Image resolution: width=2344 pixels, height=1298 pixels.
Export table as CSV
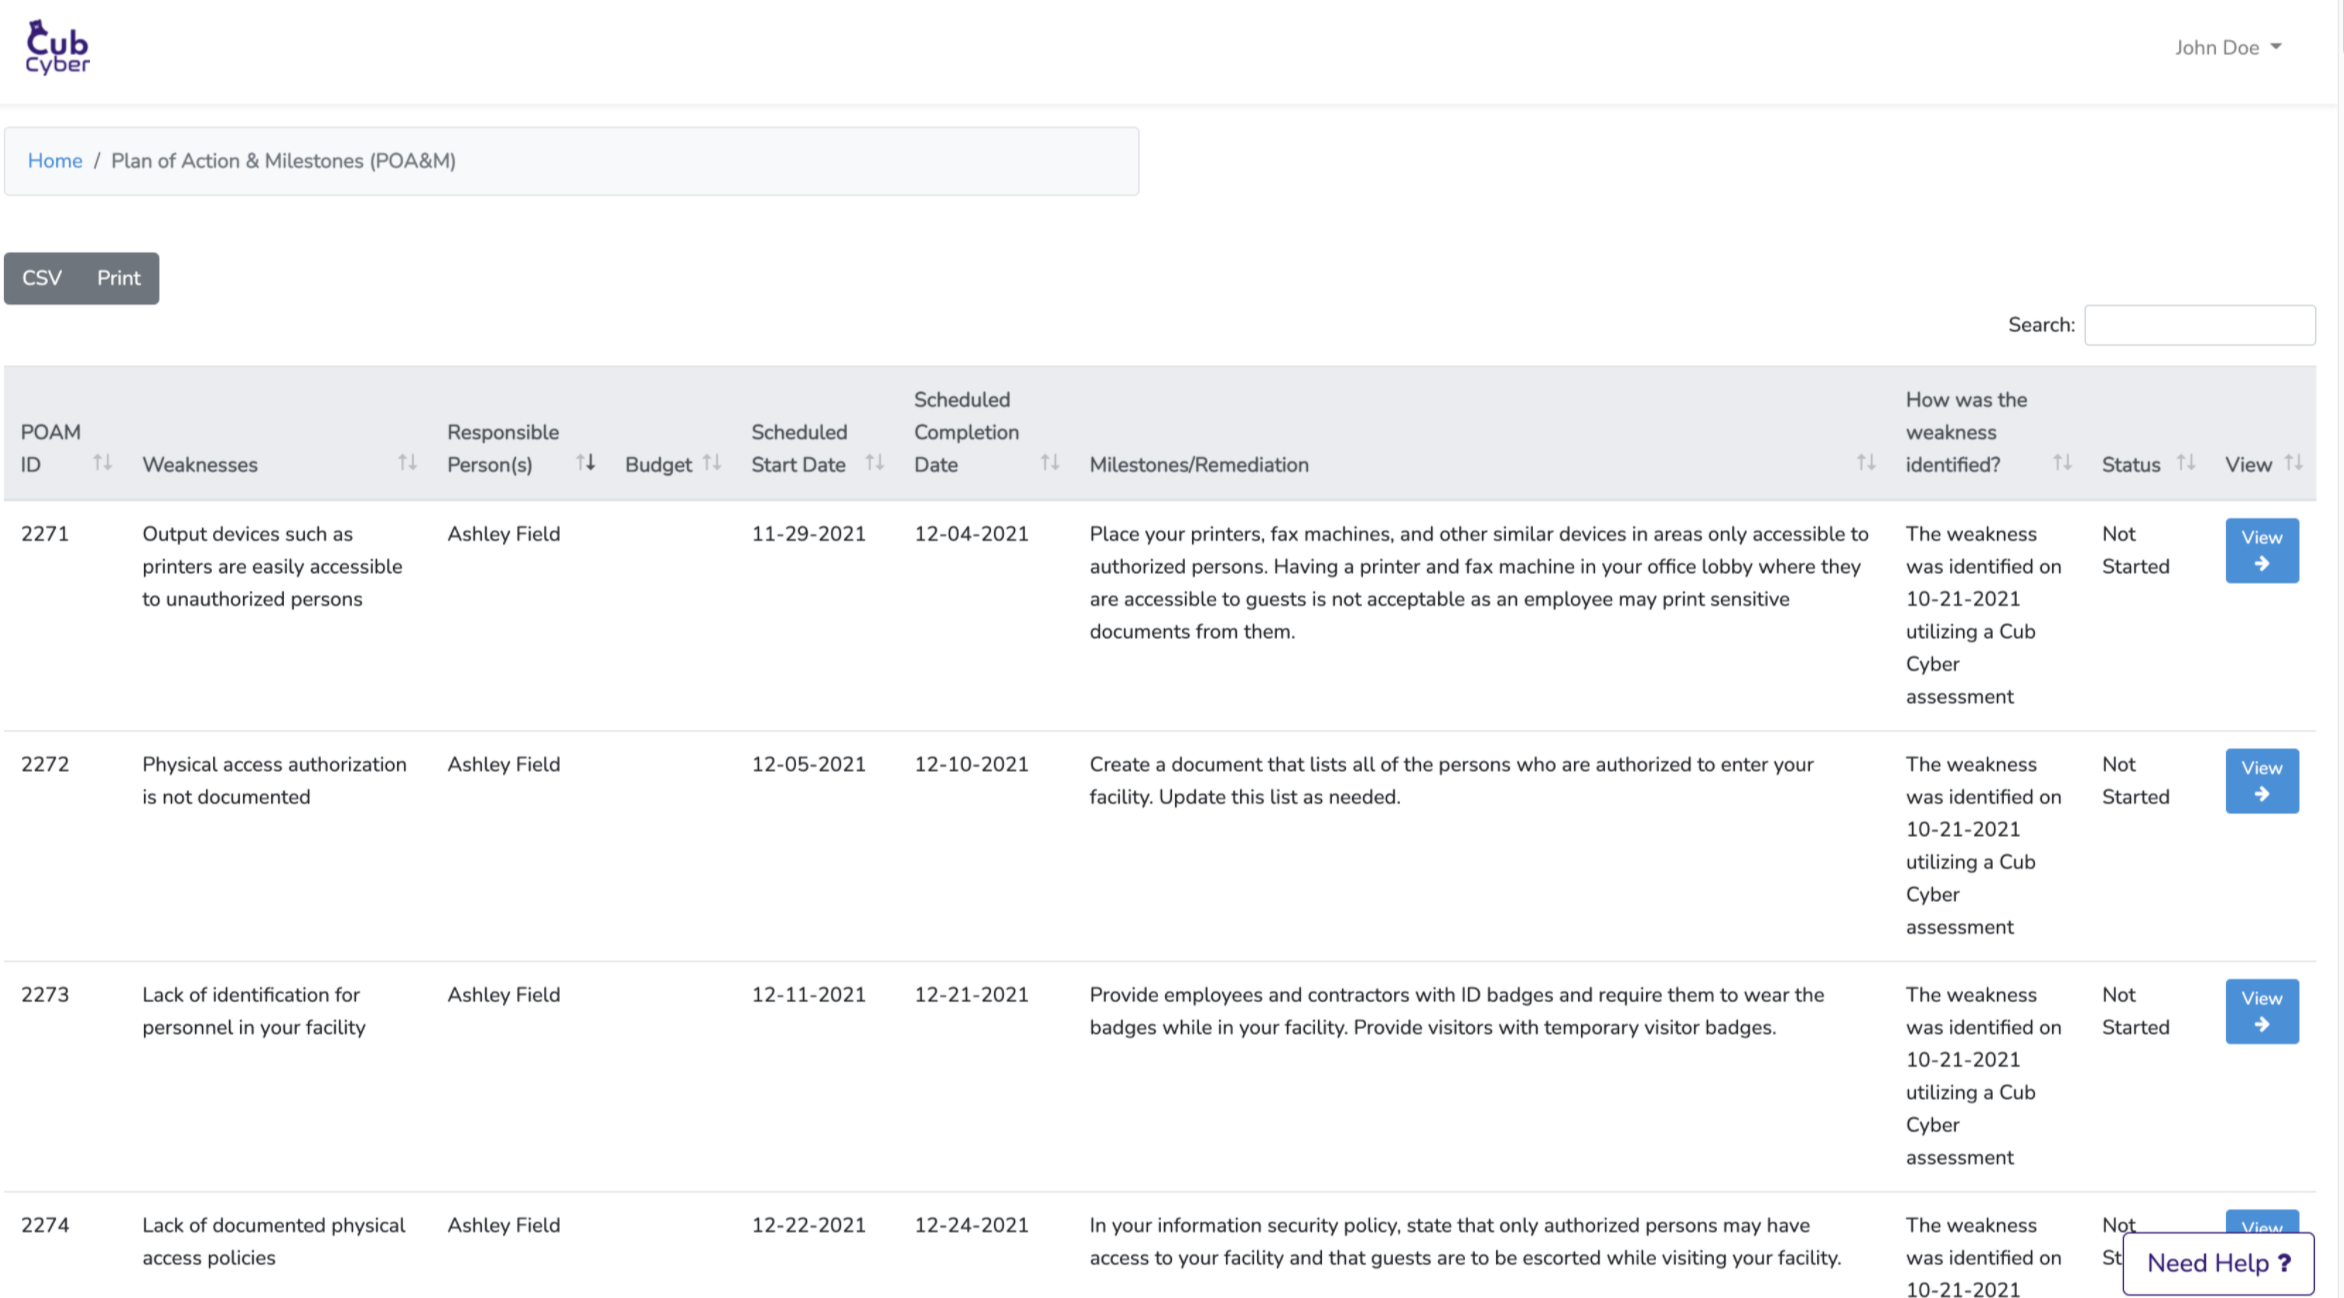(42, 278)
